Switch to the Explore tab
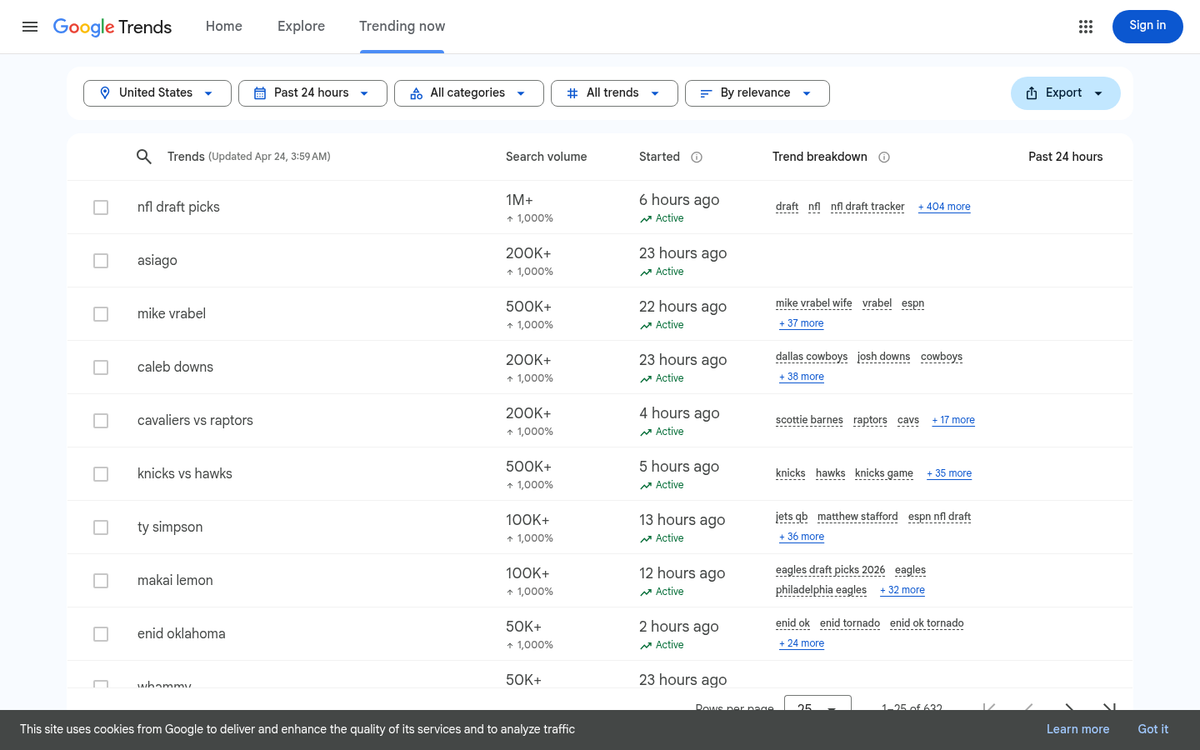Image resolution: width=1200 pixels, height=750 pixels. (301, 26)
